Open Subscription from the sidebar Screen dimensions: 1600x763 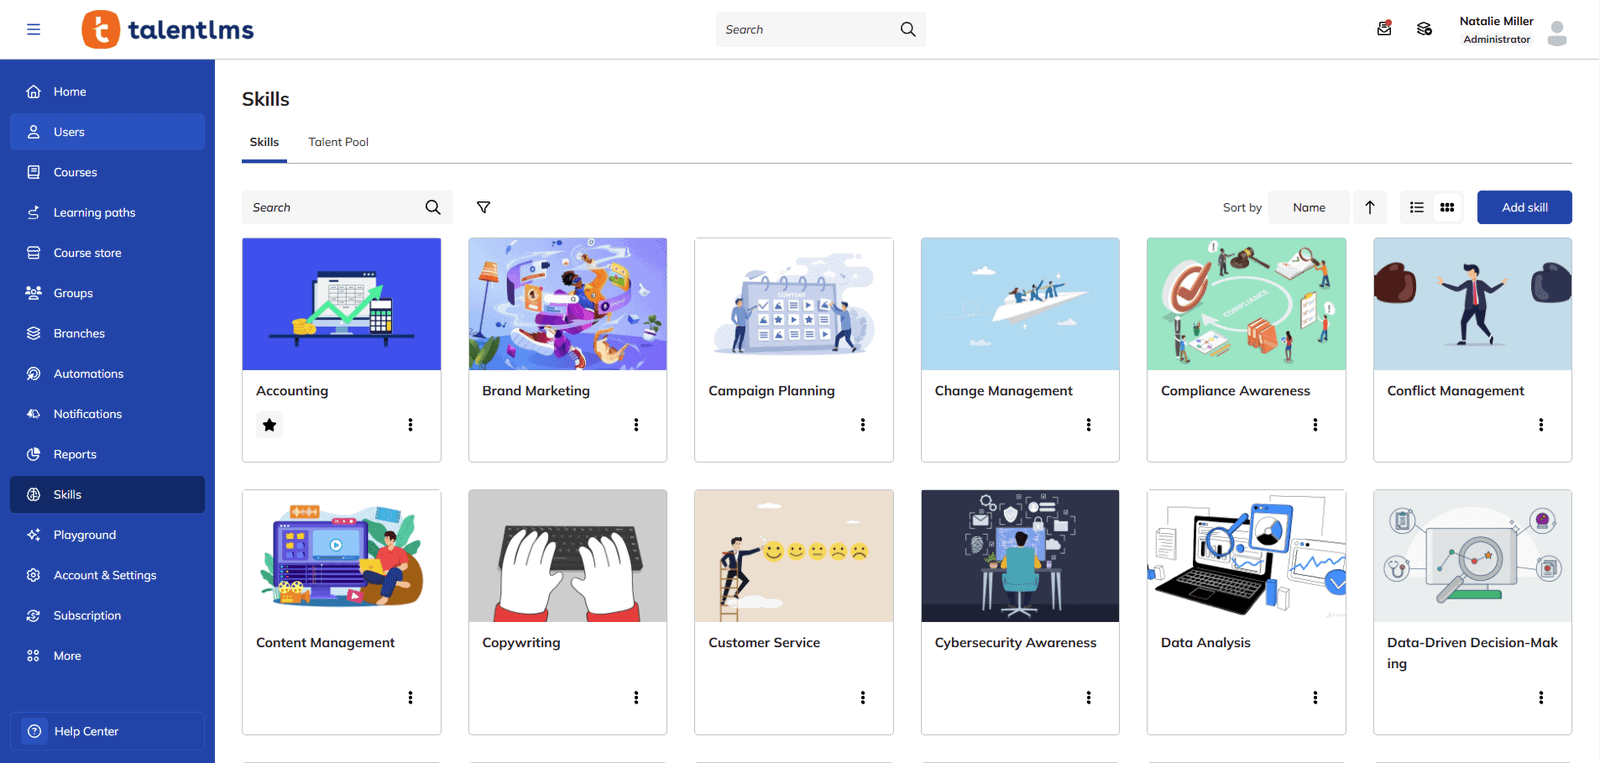pyautogui.click(x=107, y=615)
